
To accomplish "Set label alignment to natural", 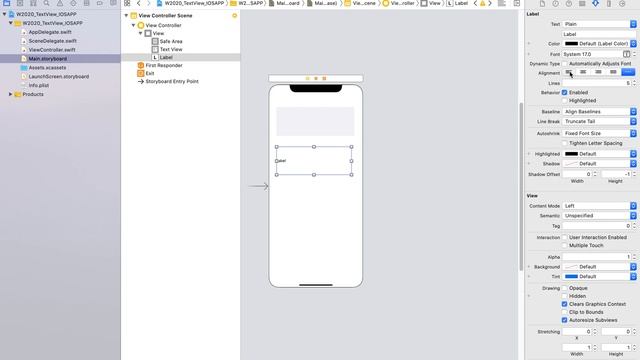I will point(628,72).
